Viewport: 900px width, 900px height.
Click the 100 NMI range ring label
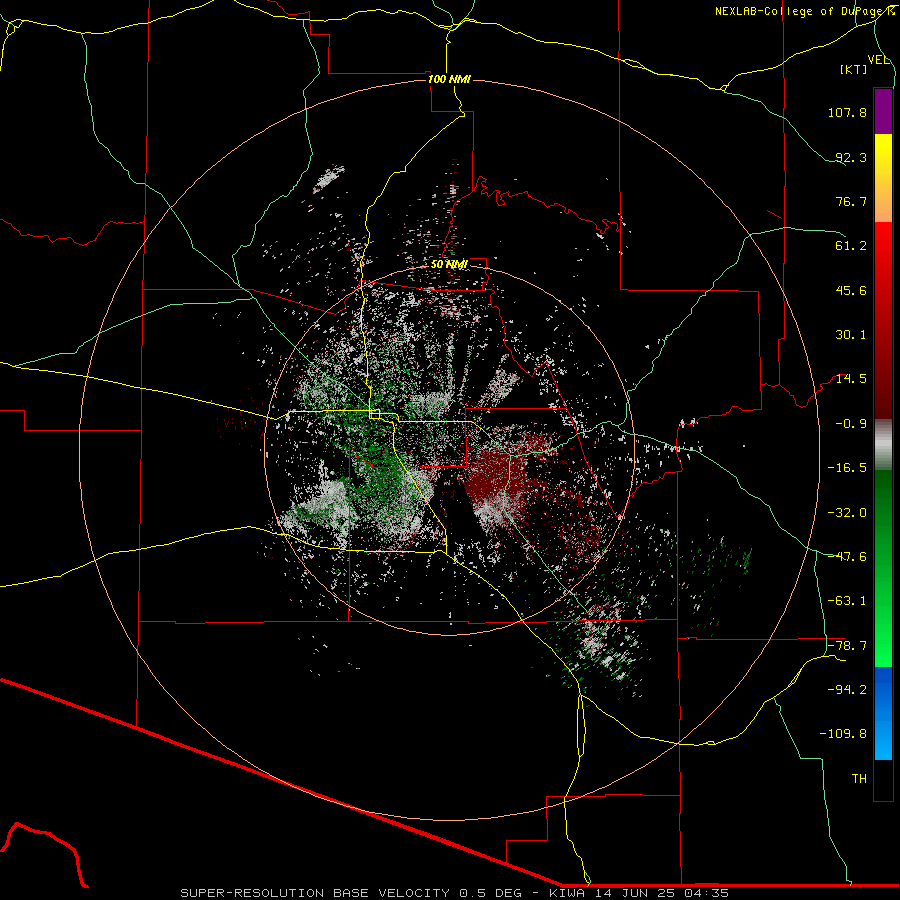[x=449, y=79]
